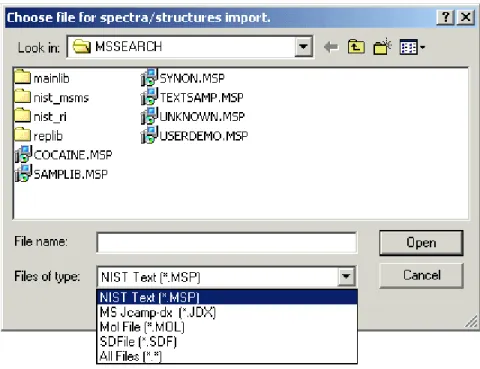Select SDFile (*.SDF) file type
The image size is (480, 369).
(227, 341)
